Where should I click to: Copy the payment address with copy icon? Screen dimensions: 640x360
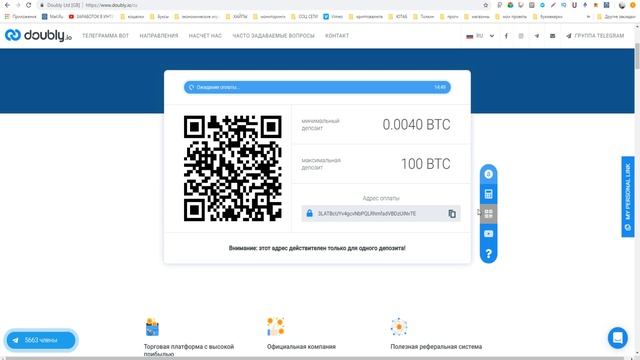point(452,214)
